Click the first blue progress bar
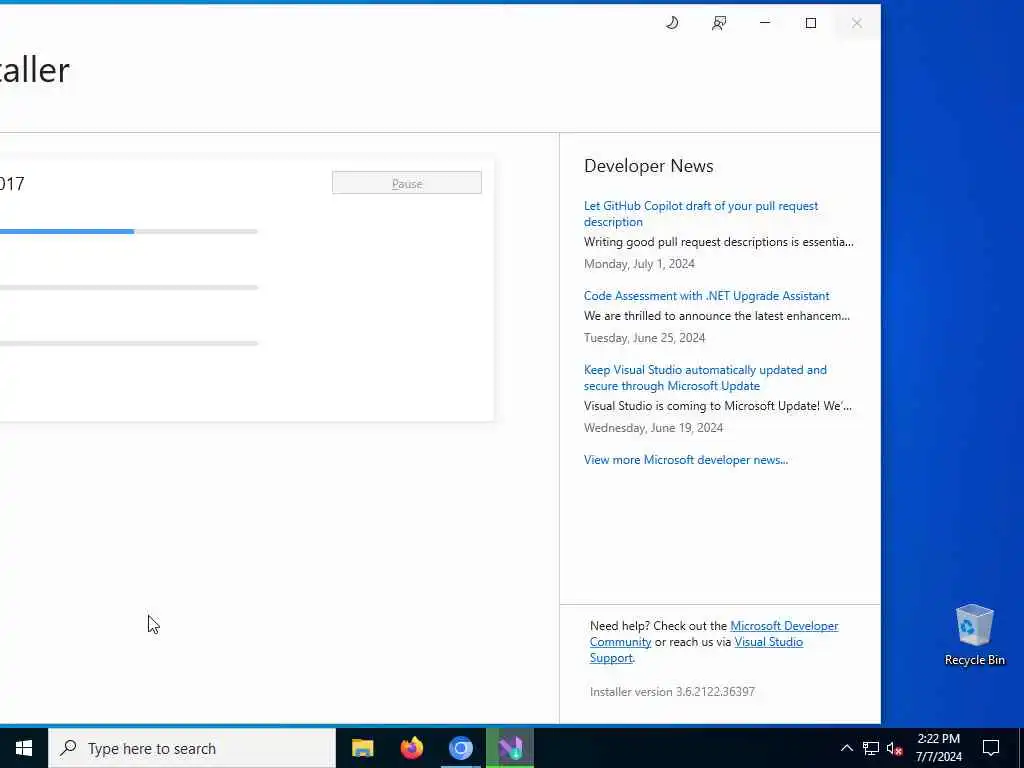Viewport: 1024px width, 768px height. [129, 231]
